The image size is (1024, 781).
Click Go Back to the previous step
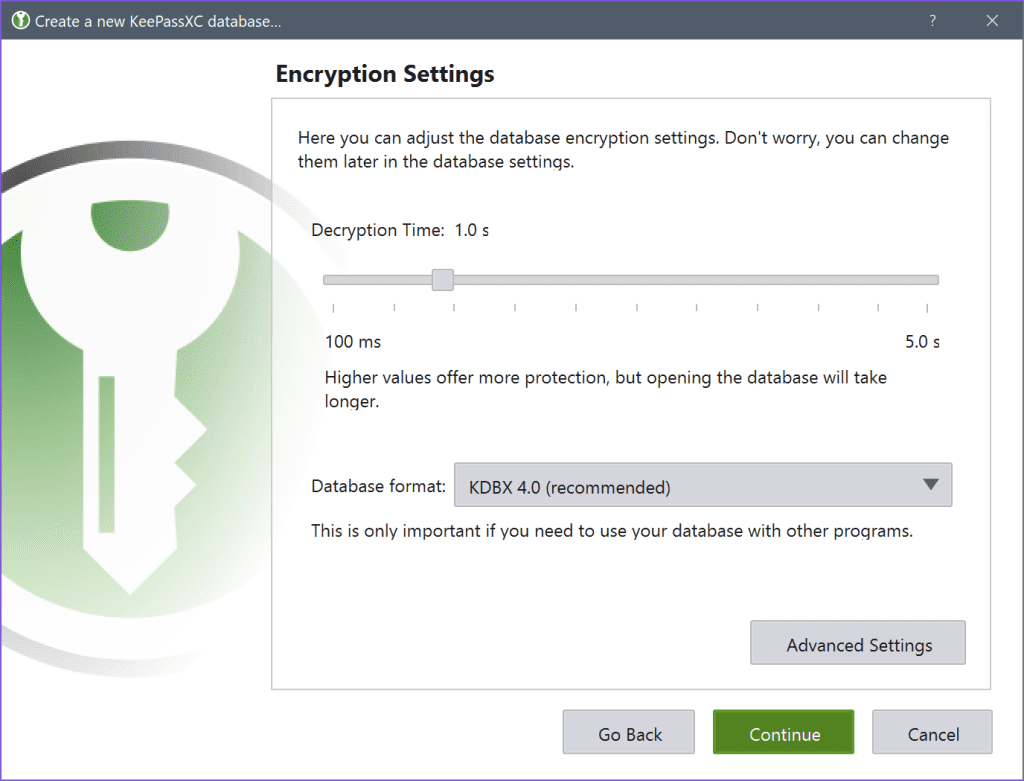click(x=628, y=732)
